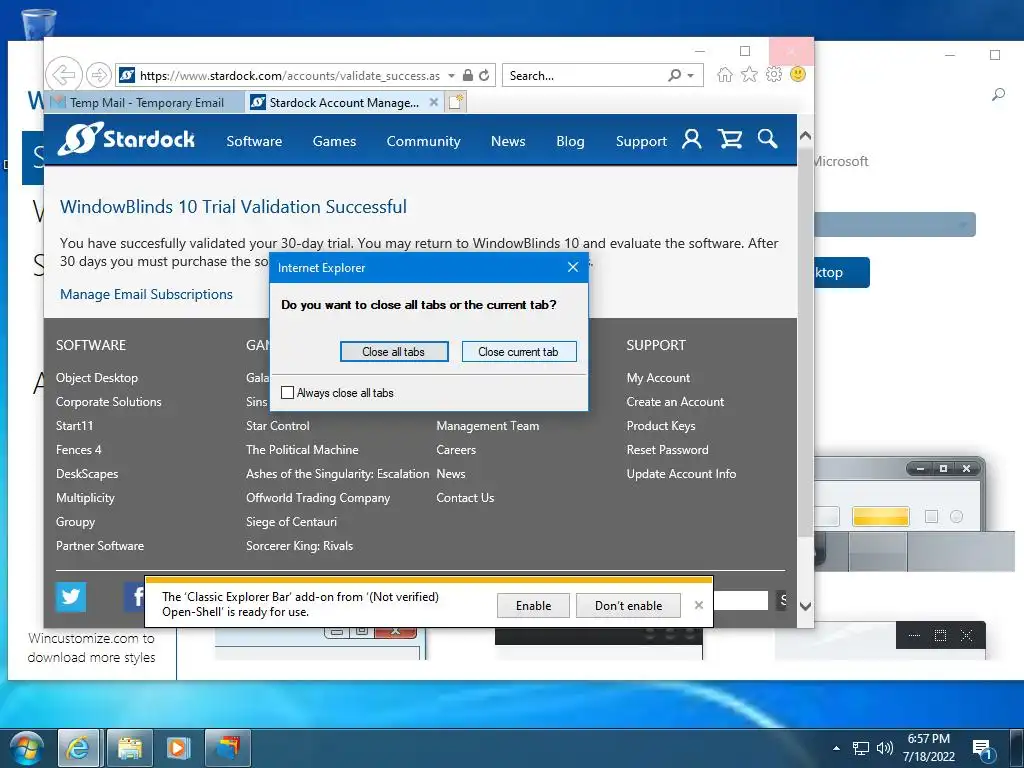The width and height of the screenshot is (1024, 768).
Task: Open Games menu on Stardock
Action: tap(334, 141)
